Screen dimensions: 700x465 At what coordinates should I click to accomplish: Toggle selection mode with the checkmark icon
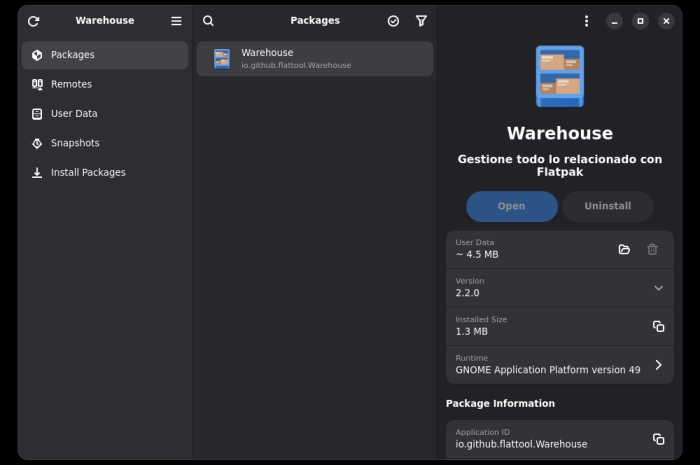pos(393,21)
